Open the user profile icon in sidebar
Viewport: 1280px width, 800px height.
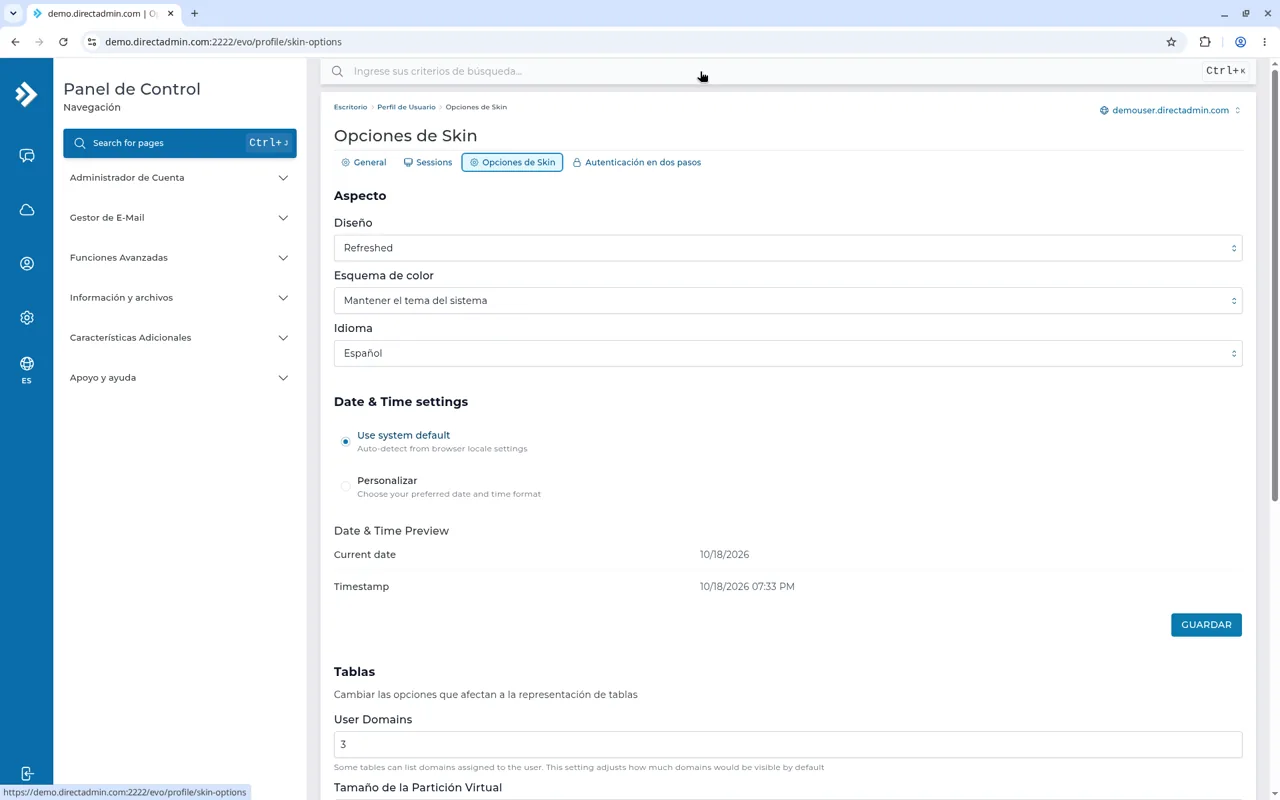(27, 264)
